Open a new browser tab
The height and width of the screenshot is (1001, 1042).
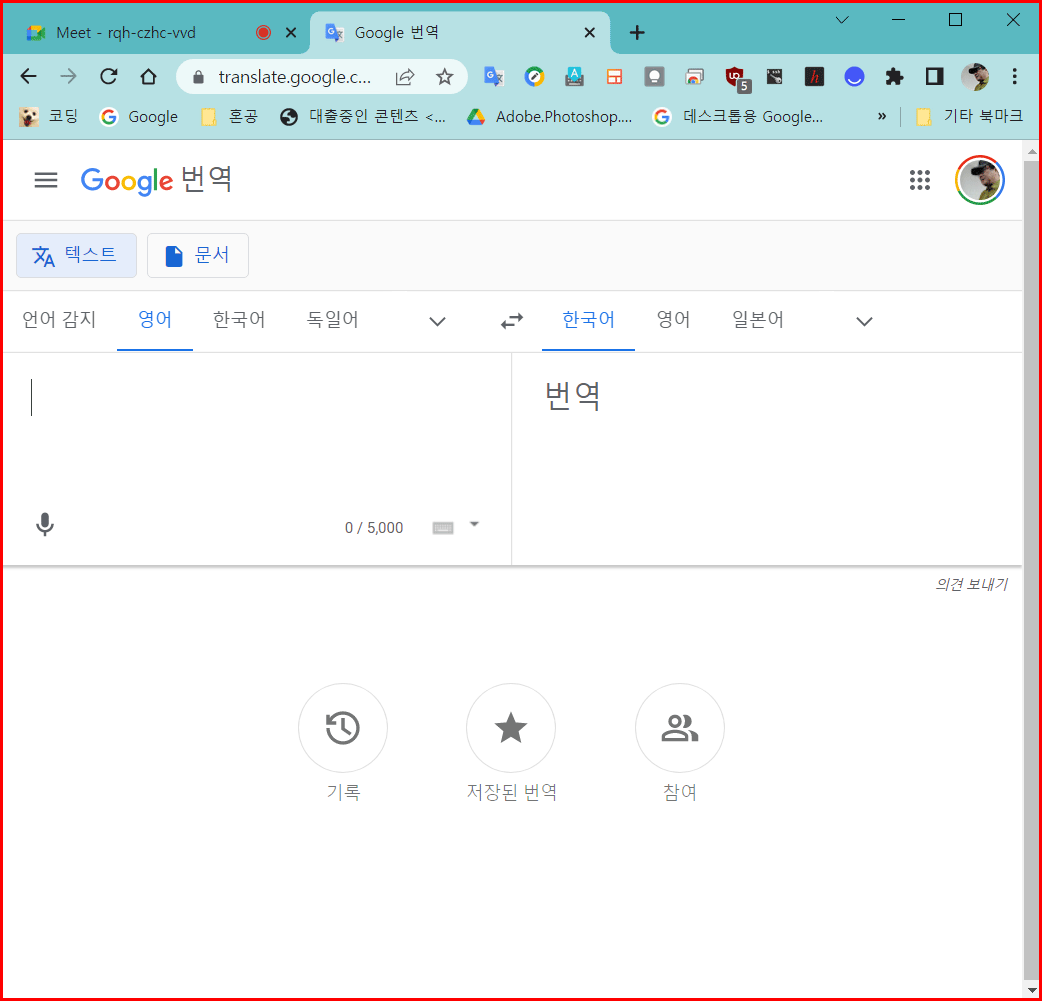coord(637,33)
